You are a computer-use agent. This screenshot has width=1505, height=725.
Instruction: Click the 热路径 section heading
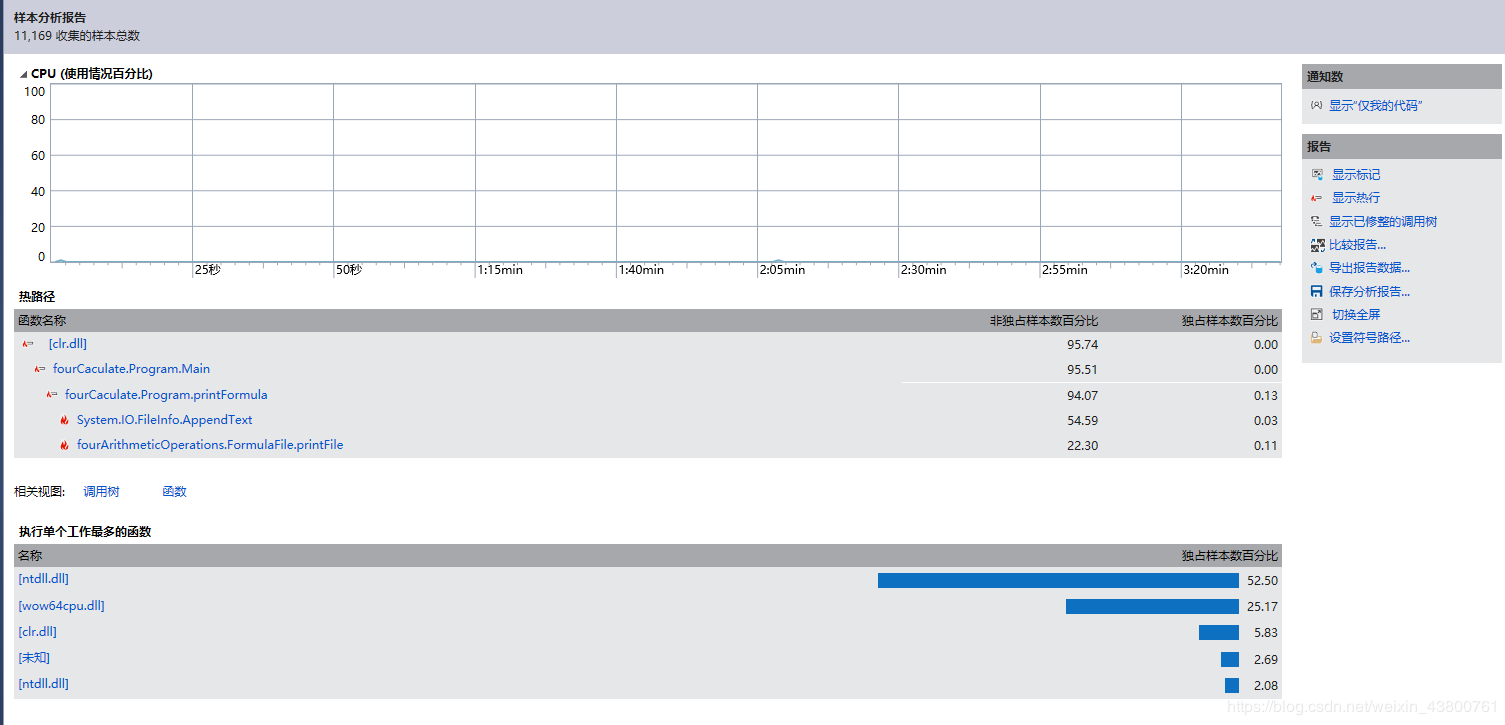[x=37, y=297]
